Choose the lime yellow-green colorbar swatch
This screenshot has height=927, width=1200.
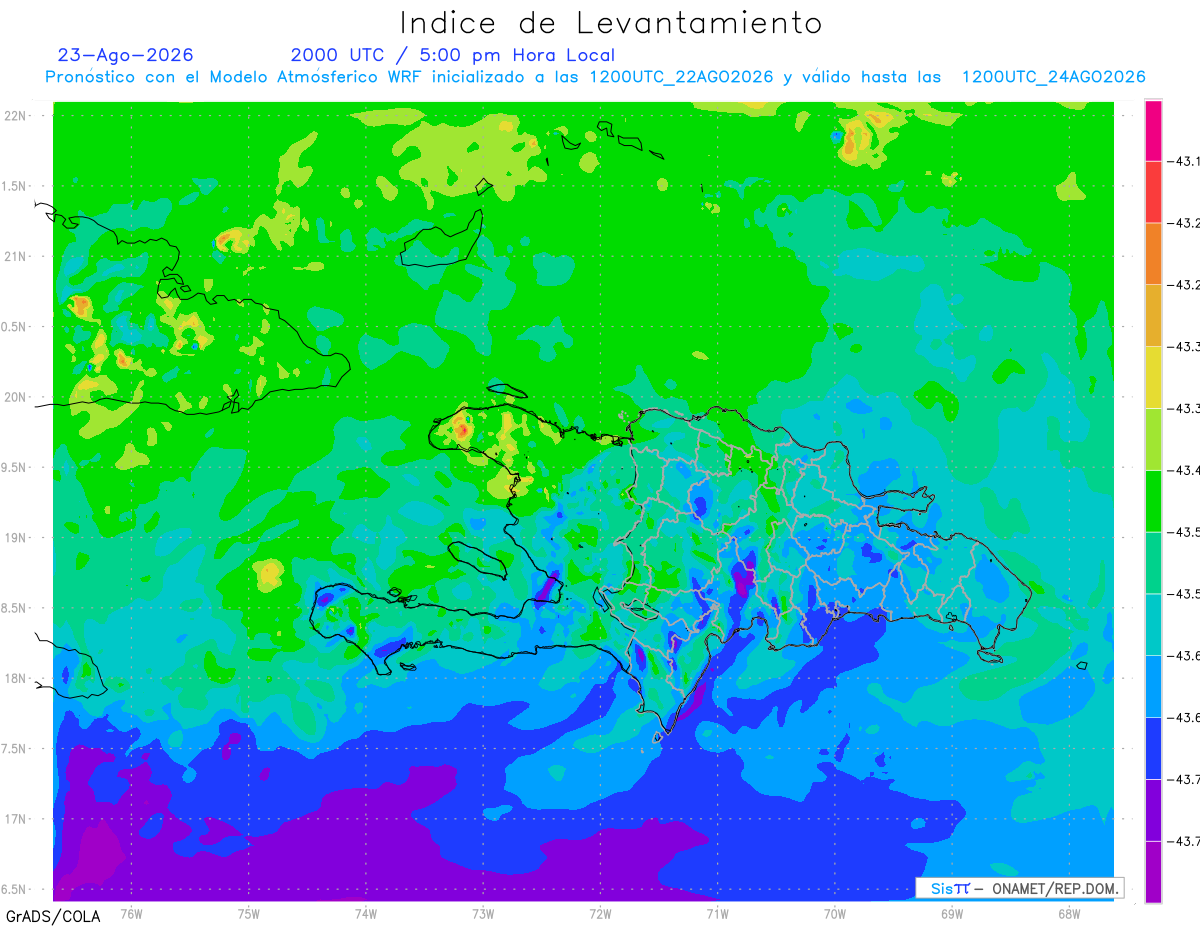click(x=1153, y=439)
